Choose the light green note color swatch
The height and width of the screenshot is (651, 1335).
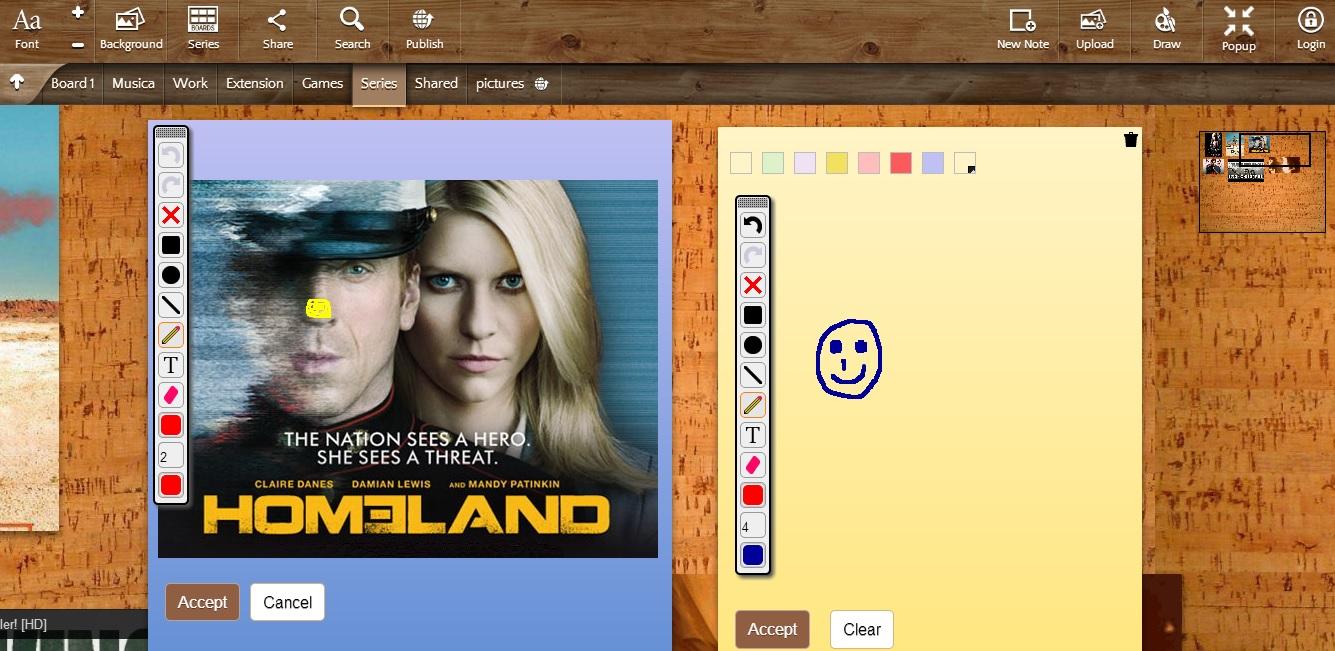click(773, 163)
